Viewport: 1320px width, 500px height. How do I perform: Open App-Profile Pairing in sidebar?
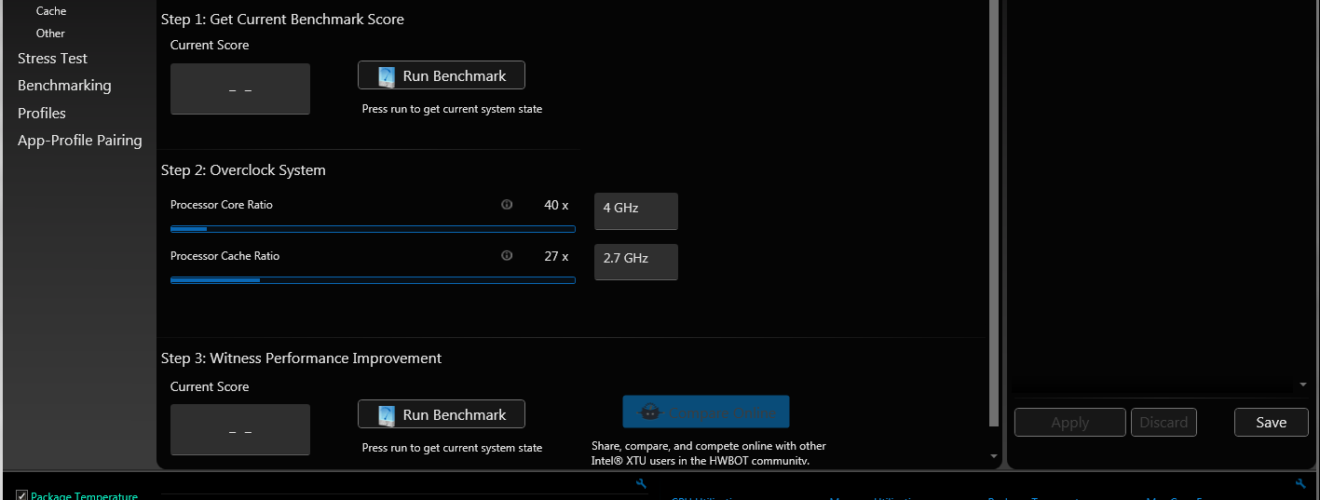[x=80, y=140]
